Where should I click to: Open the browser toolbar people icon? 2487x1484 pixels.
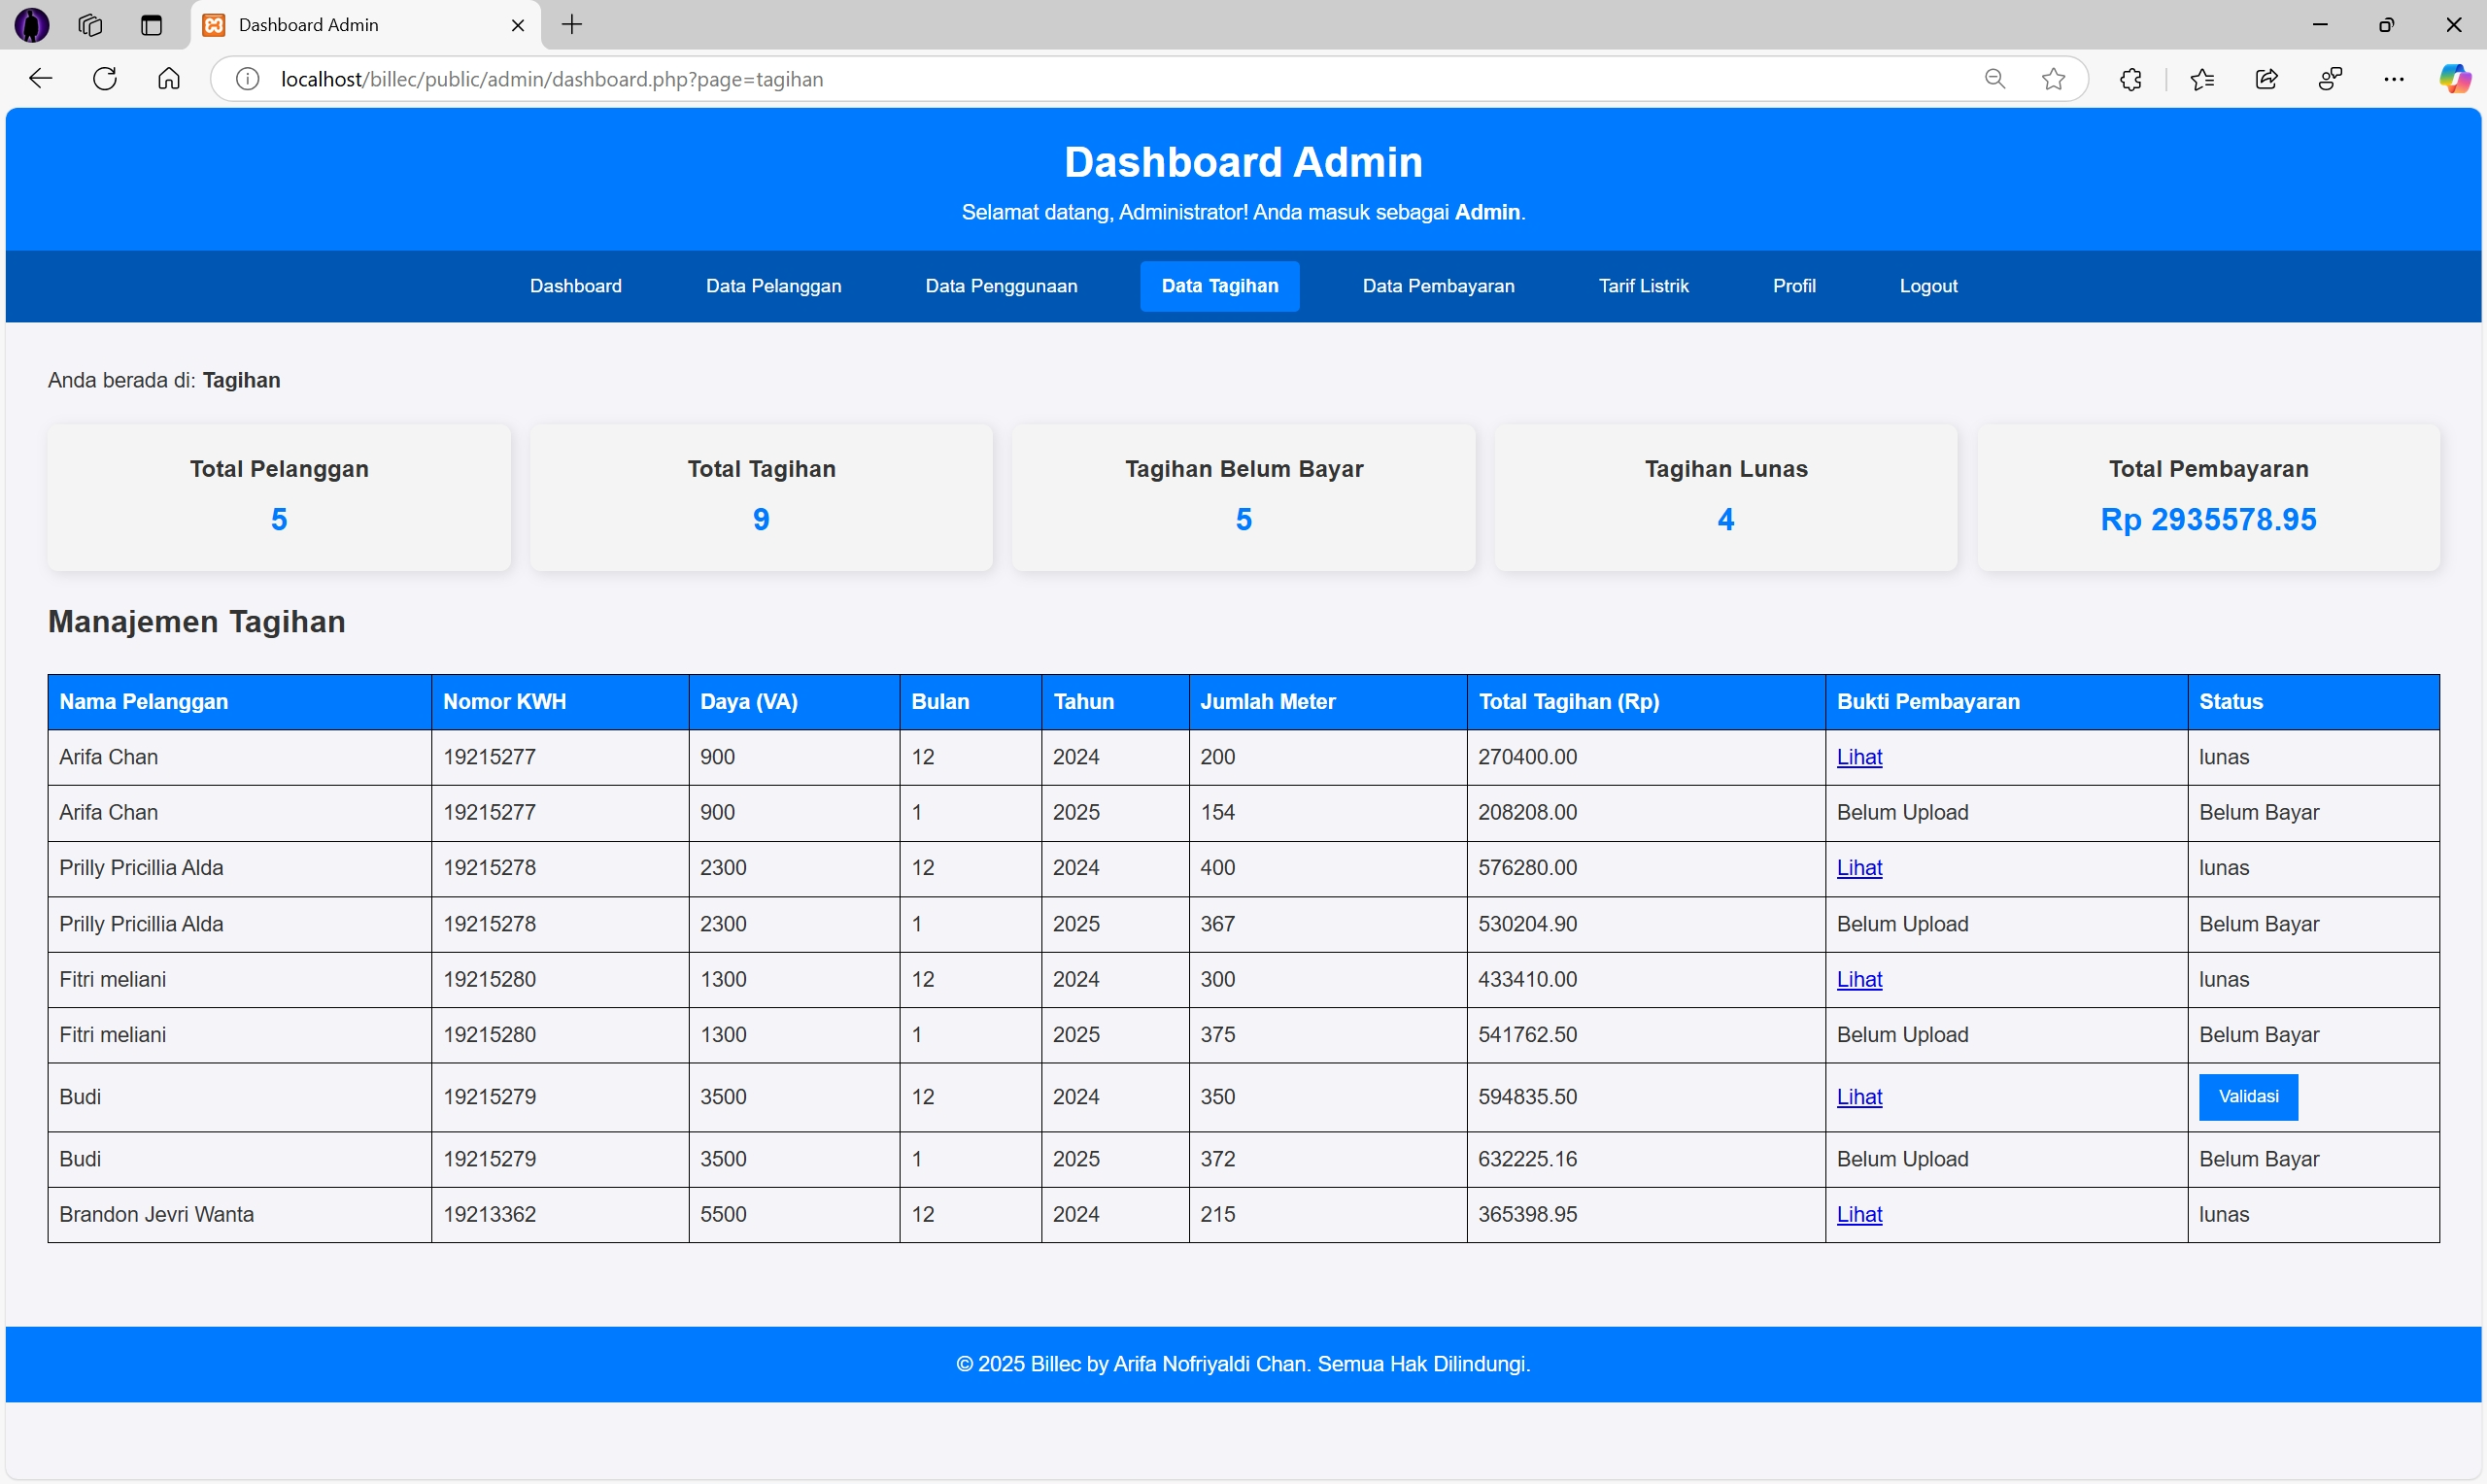tap(2331, 79)
